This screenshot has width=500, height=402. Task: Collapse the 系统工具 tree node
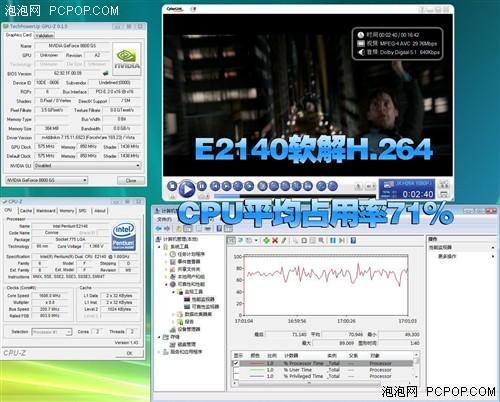pyautogui.click(x=160, y=247)
